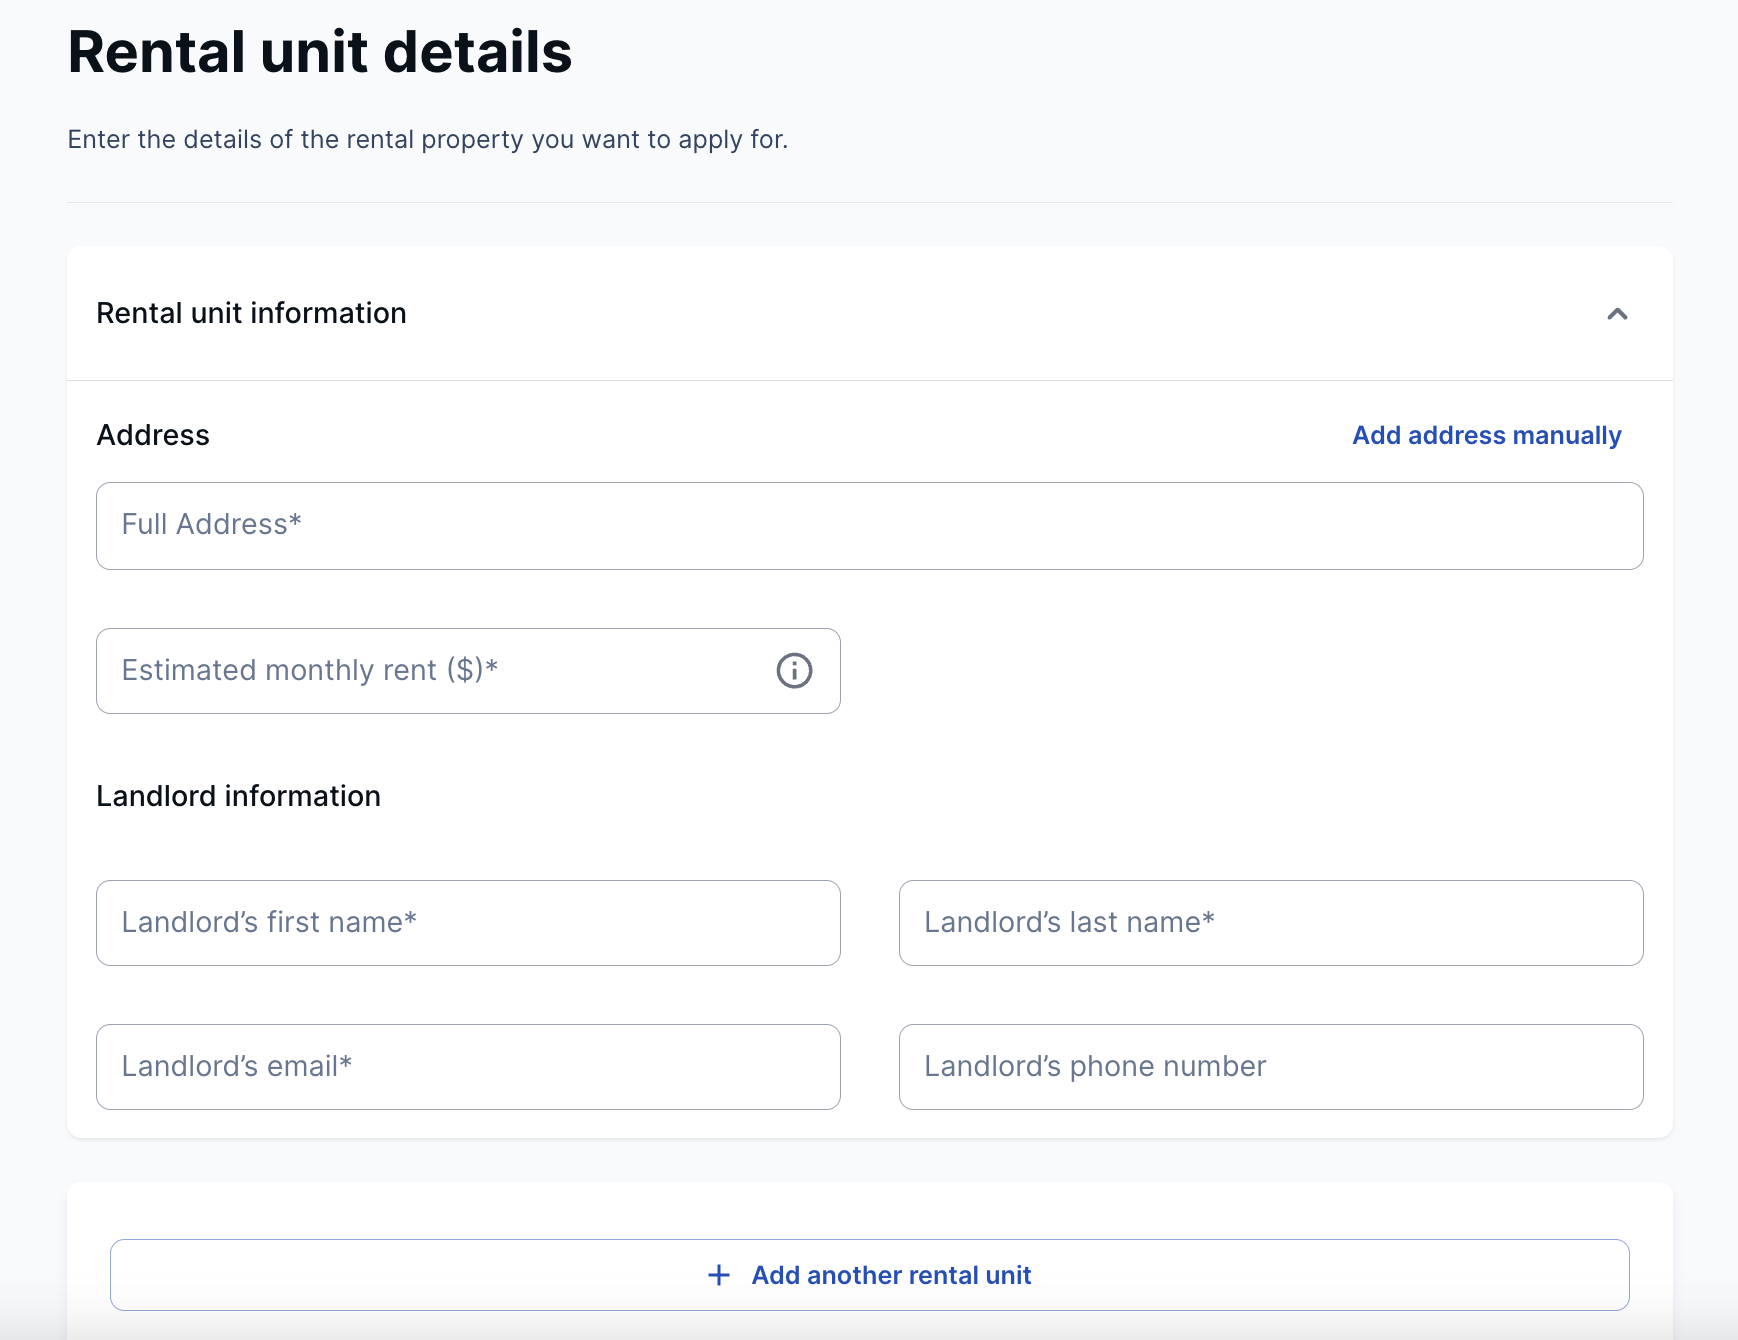The image size is (1738, 1340).
Task: Click the Landlord information heading
Action: 238,796
